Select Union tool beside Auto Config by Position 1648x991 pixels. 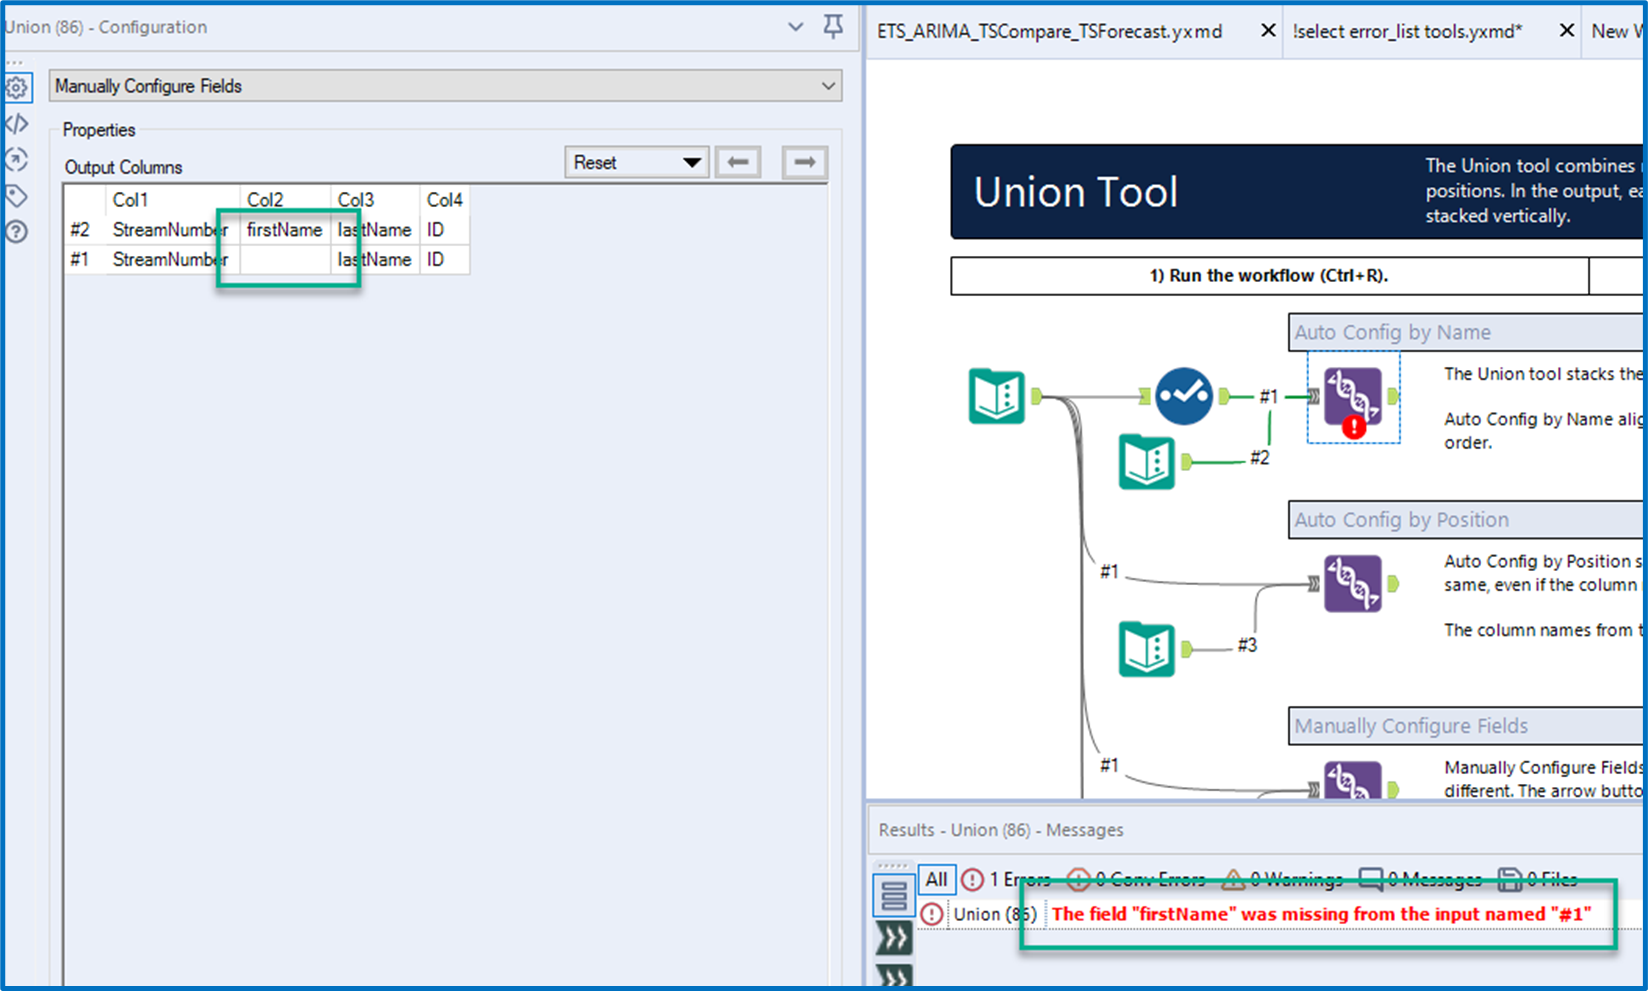click(x=1353, y=583)
